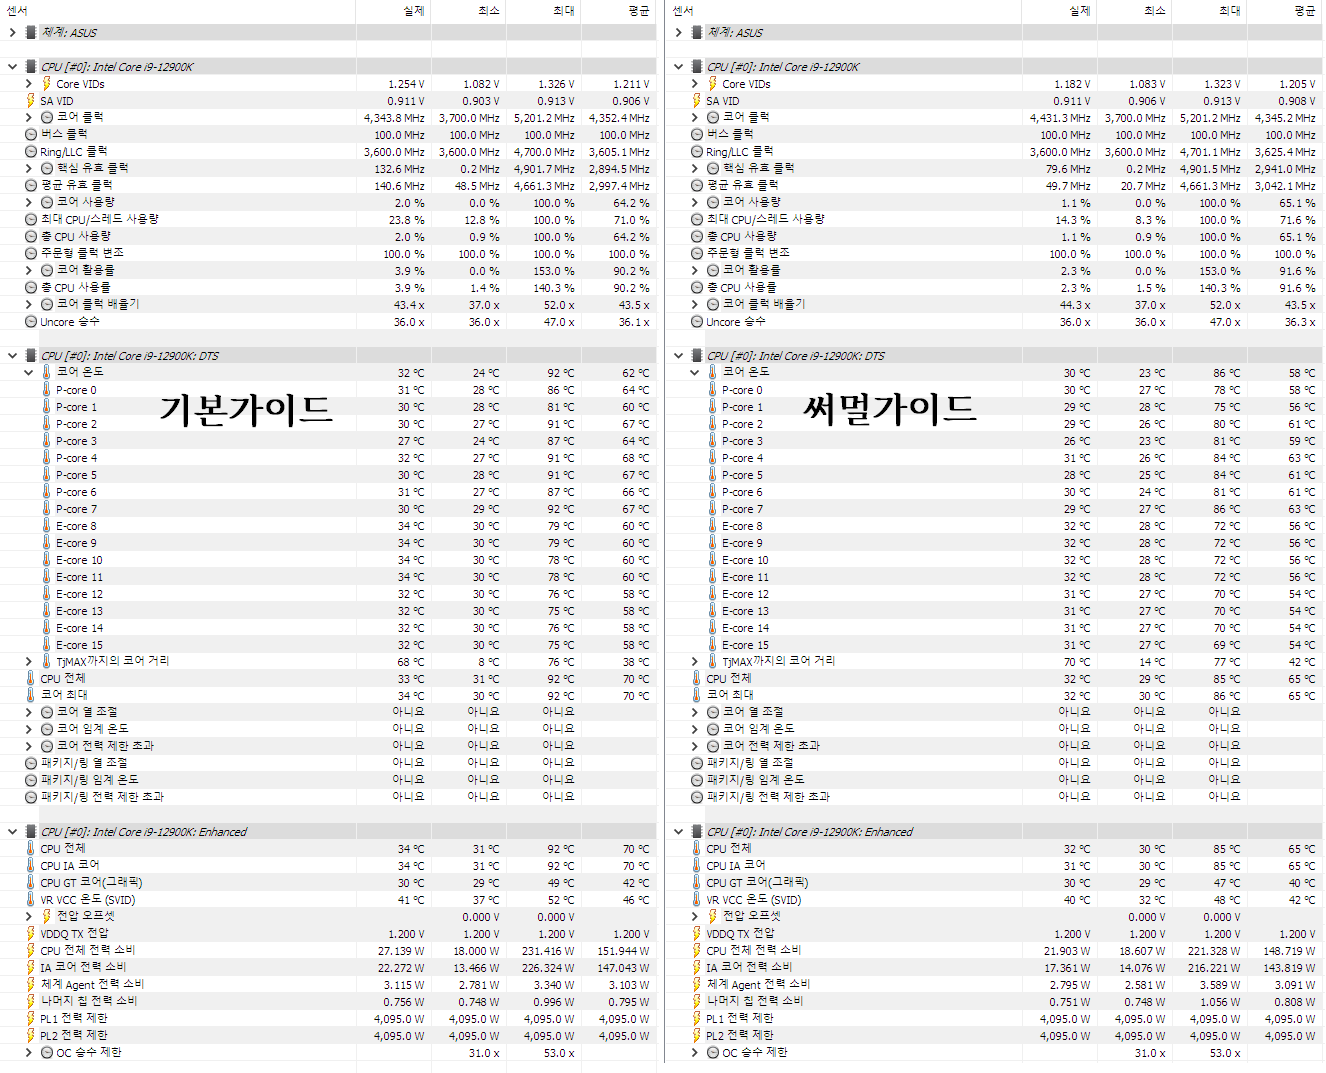Select the 총 CPU 사용량 row under 기본가이드

pos(328,237)
